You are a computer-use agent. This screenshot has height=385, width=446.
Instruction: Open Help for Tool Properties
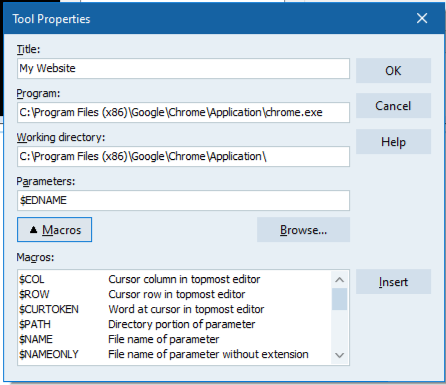click(x=393, y=142)
